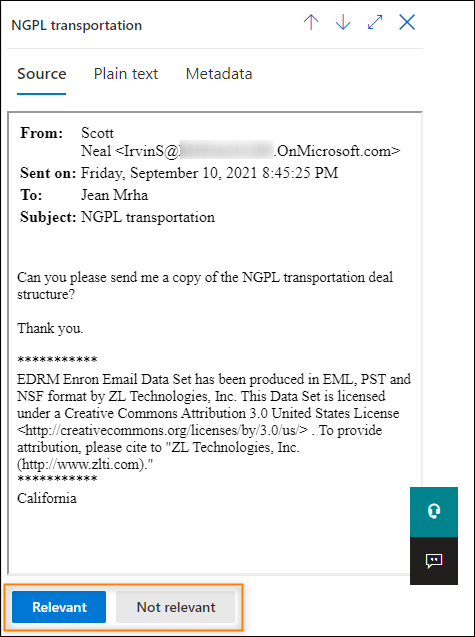Go to previous document with up arrow
Screen dimensions: 475x637
pyautogui.click(x=311, y=23)
